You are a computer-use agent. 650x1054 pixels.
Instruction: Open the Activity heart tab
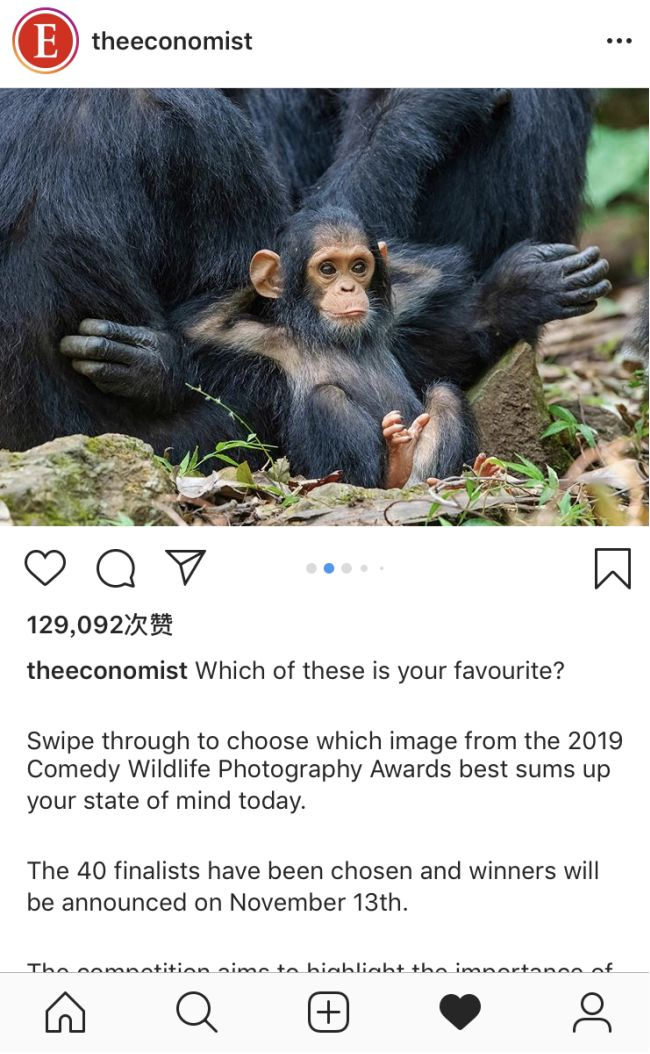tap(460, 1012)
